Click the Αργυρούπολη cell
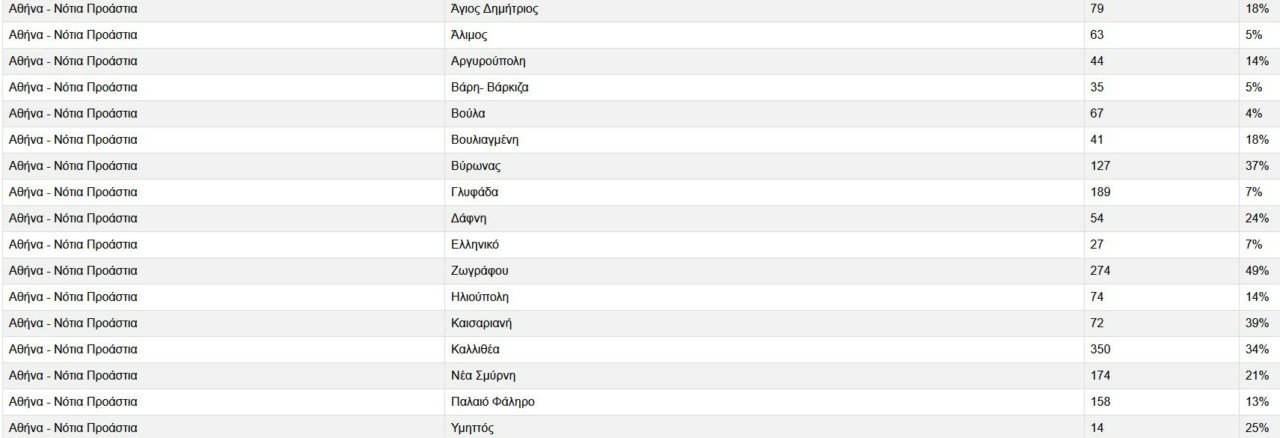Screen dimensions: 1280x438 (x=488, y=61)
